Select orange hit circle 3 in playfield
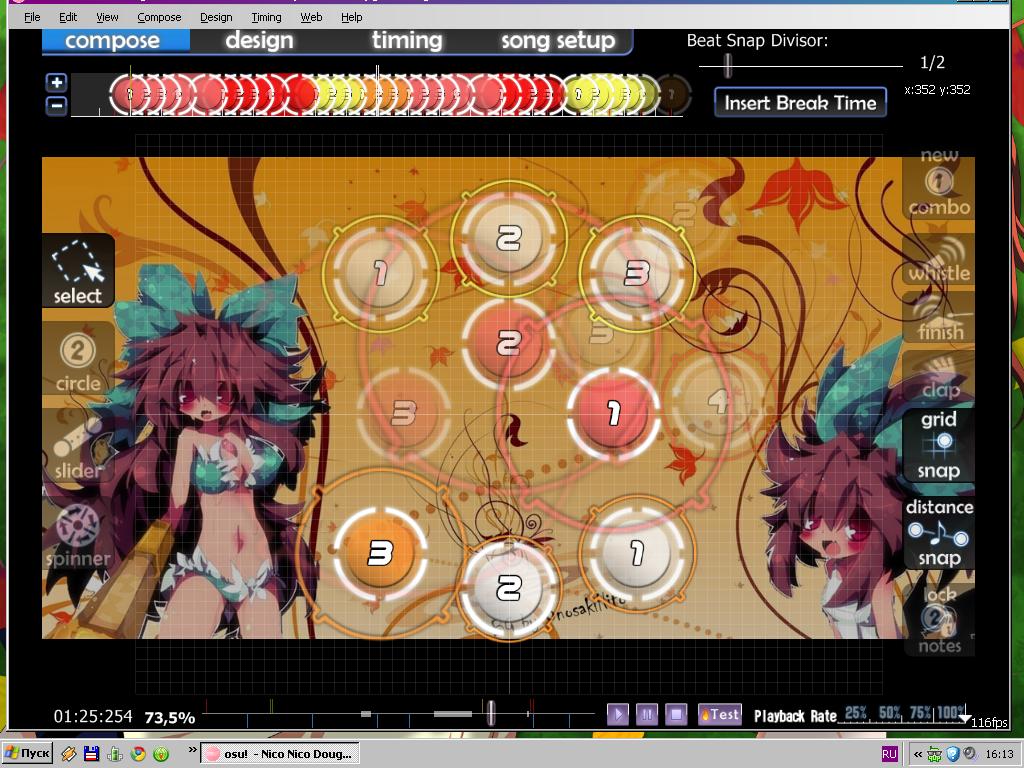Screen dimensions: 1024x768 tap(380, 554)
